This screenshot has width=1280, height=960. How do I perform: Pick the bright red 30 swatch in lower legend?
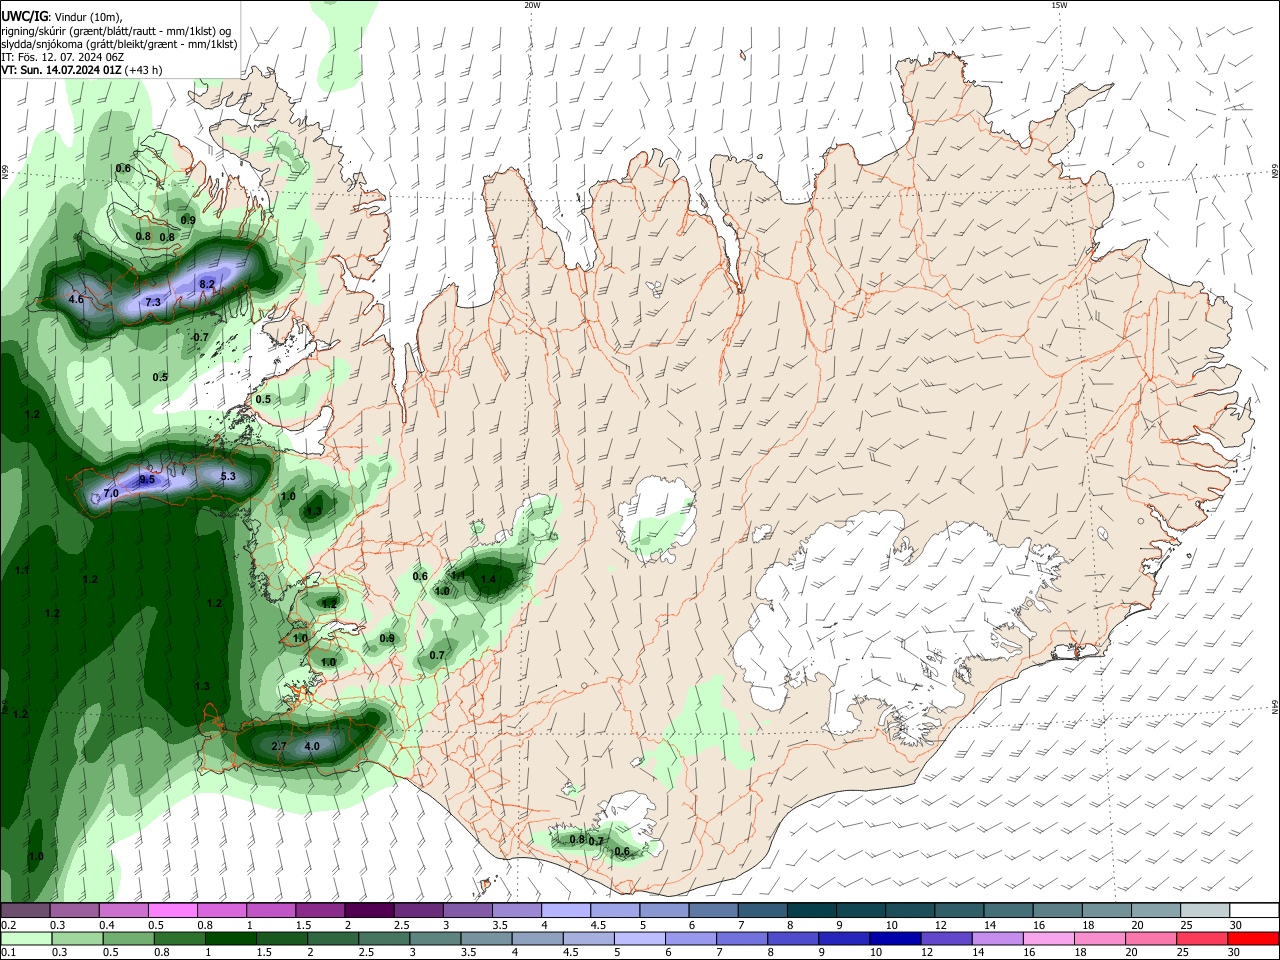(1253, 938)
